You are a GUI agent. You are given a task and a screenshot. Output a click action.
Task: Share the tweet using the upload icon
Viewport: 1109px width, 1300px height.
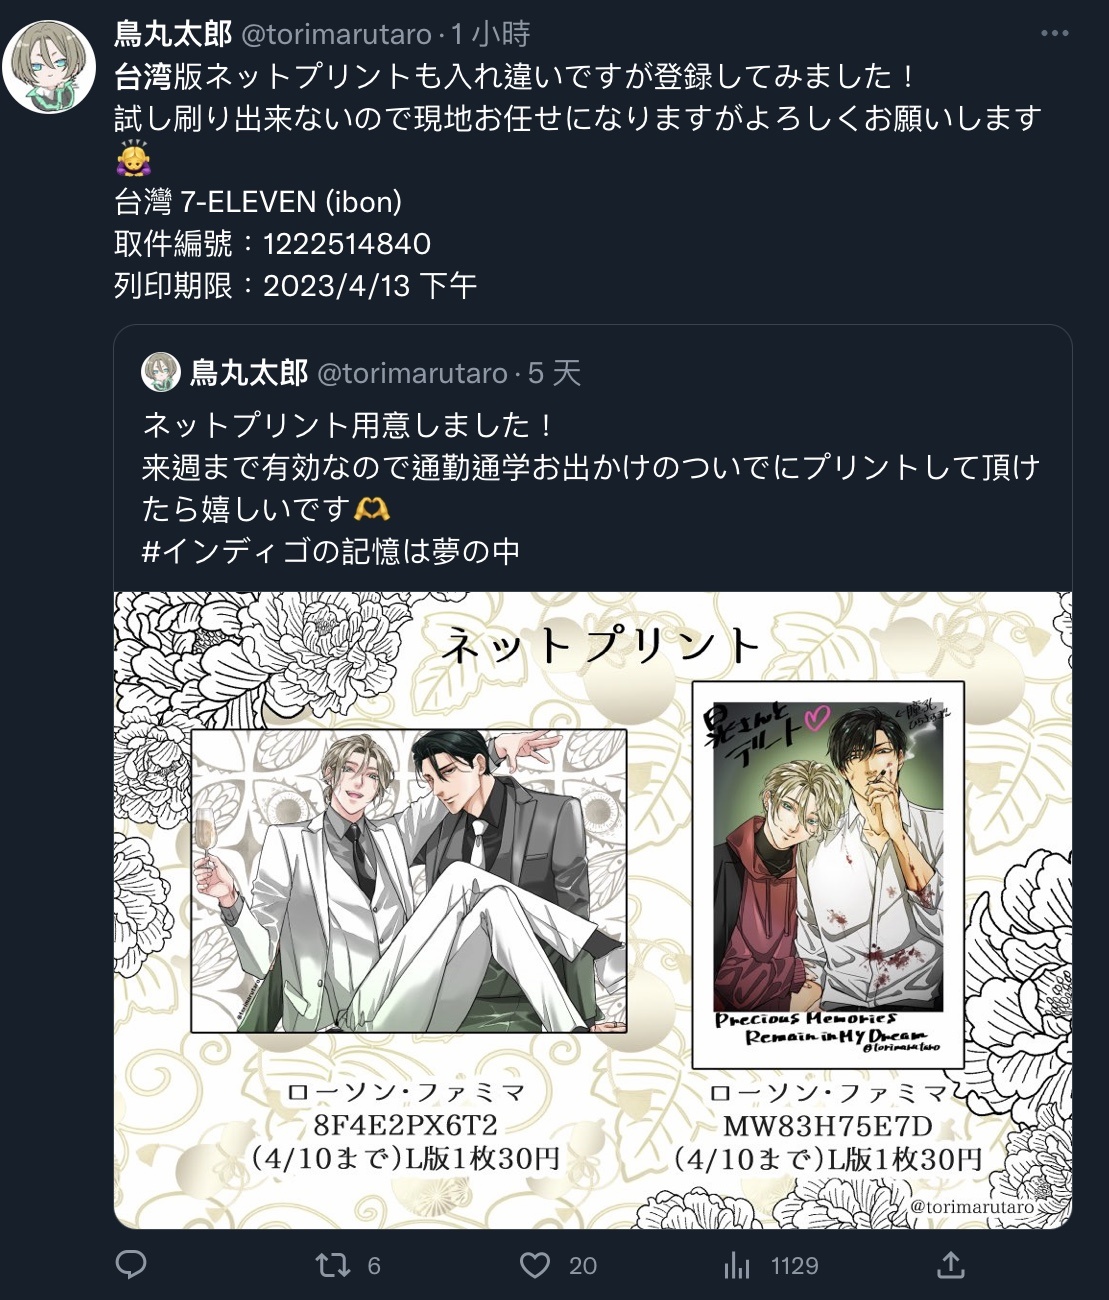click(x=950, y=1264)
